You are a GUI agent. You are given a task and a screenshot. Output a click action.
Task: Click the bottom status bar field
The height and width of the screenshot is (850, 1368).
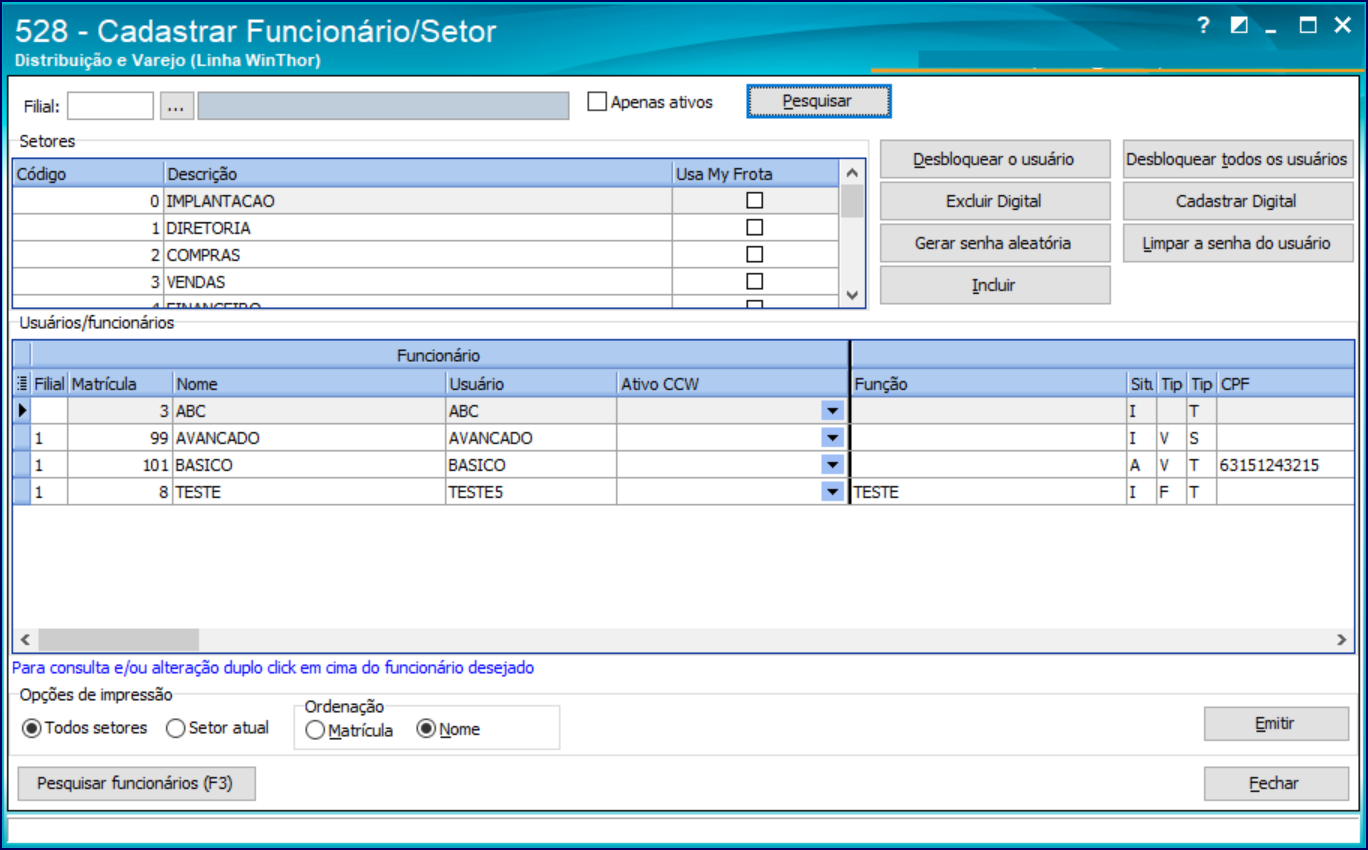point(683,829)
